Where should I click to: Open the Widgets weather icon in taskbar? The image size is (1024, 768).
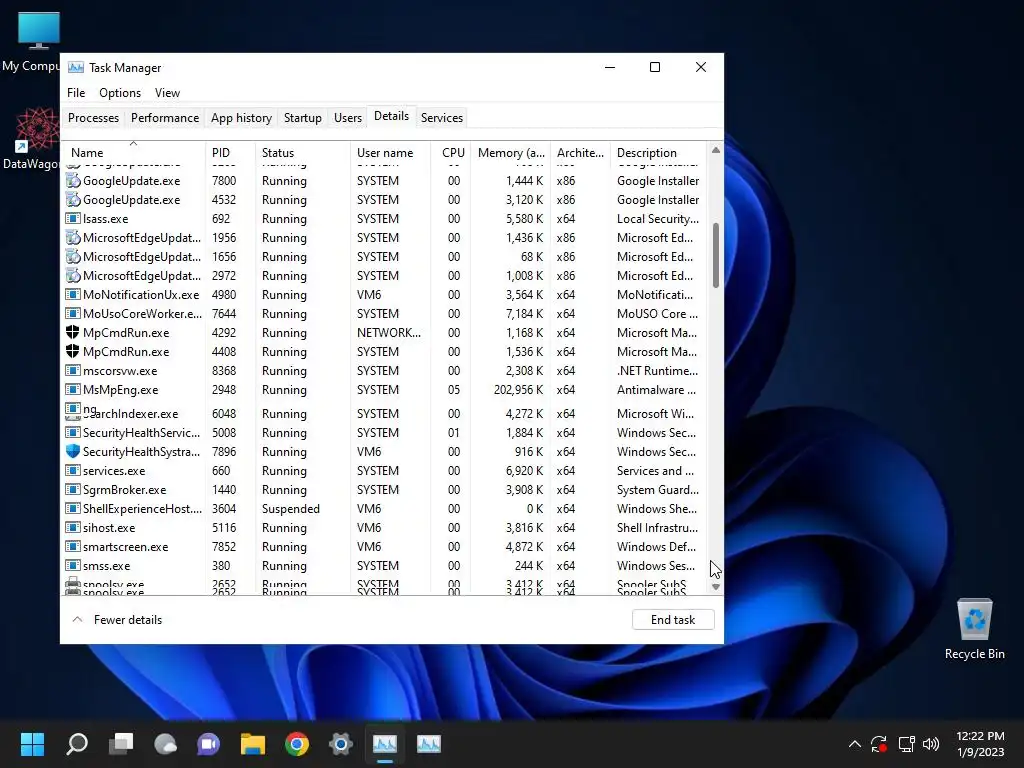[165, 743]
